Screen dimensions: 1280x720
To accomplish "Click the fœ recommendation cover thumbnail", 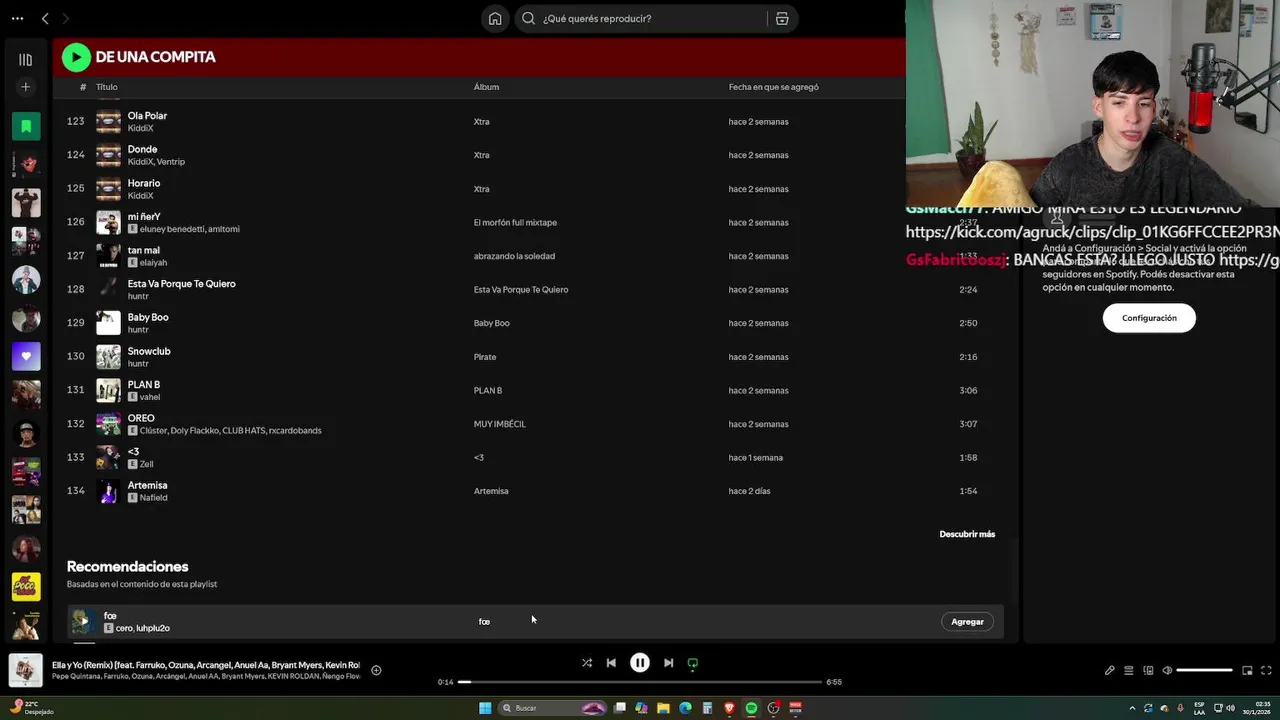I will (x=82, y=622).
